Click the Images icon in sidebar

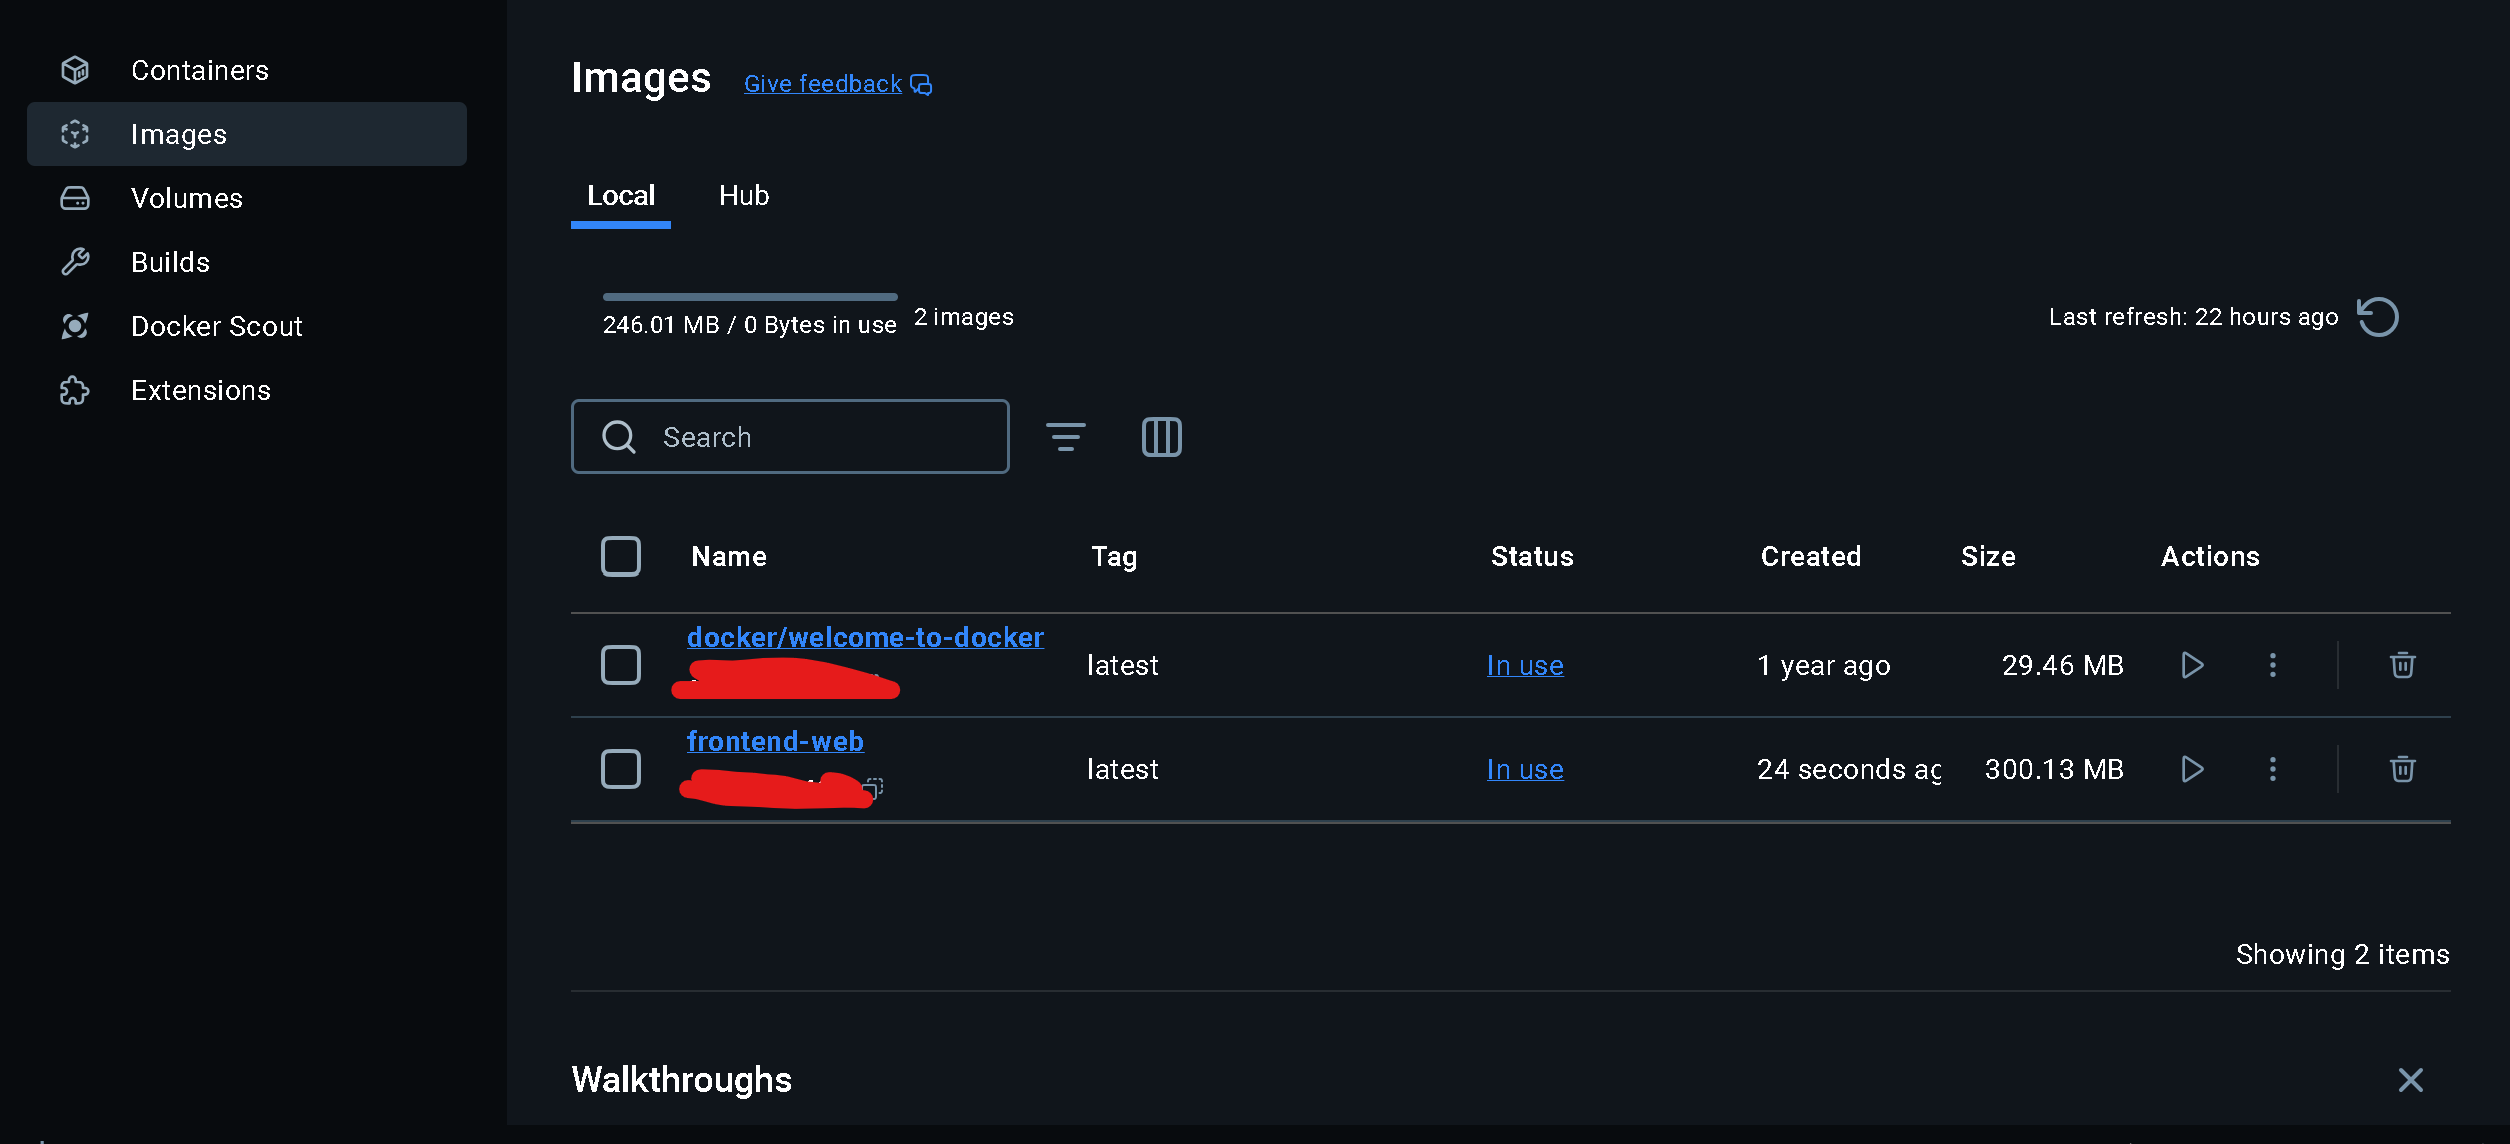pyautogui.click(x=75, y=134)
